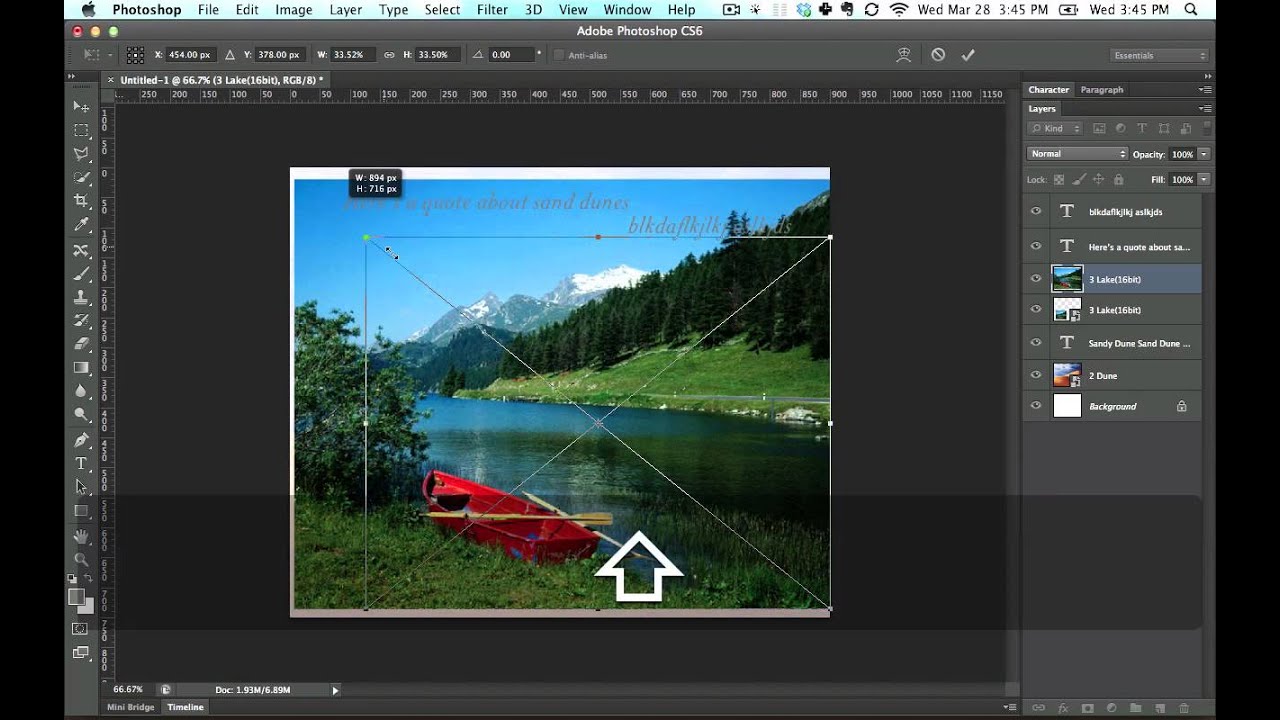Screen dimensions: 1280x720
Task: Open the Kind layer filter dropdown
Action: click(x=1055, y=128)
